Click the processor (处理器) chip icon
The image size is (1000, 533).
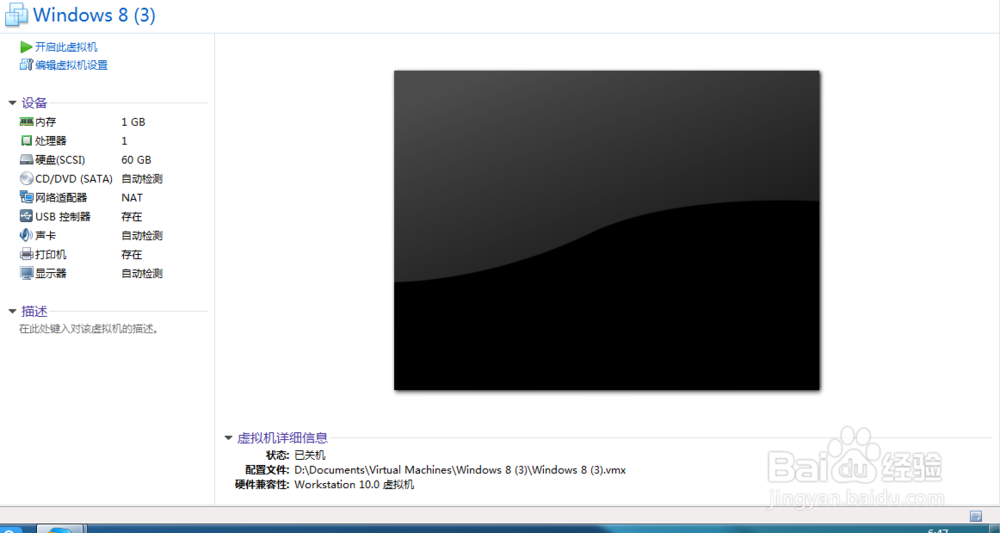(26, 140)
